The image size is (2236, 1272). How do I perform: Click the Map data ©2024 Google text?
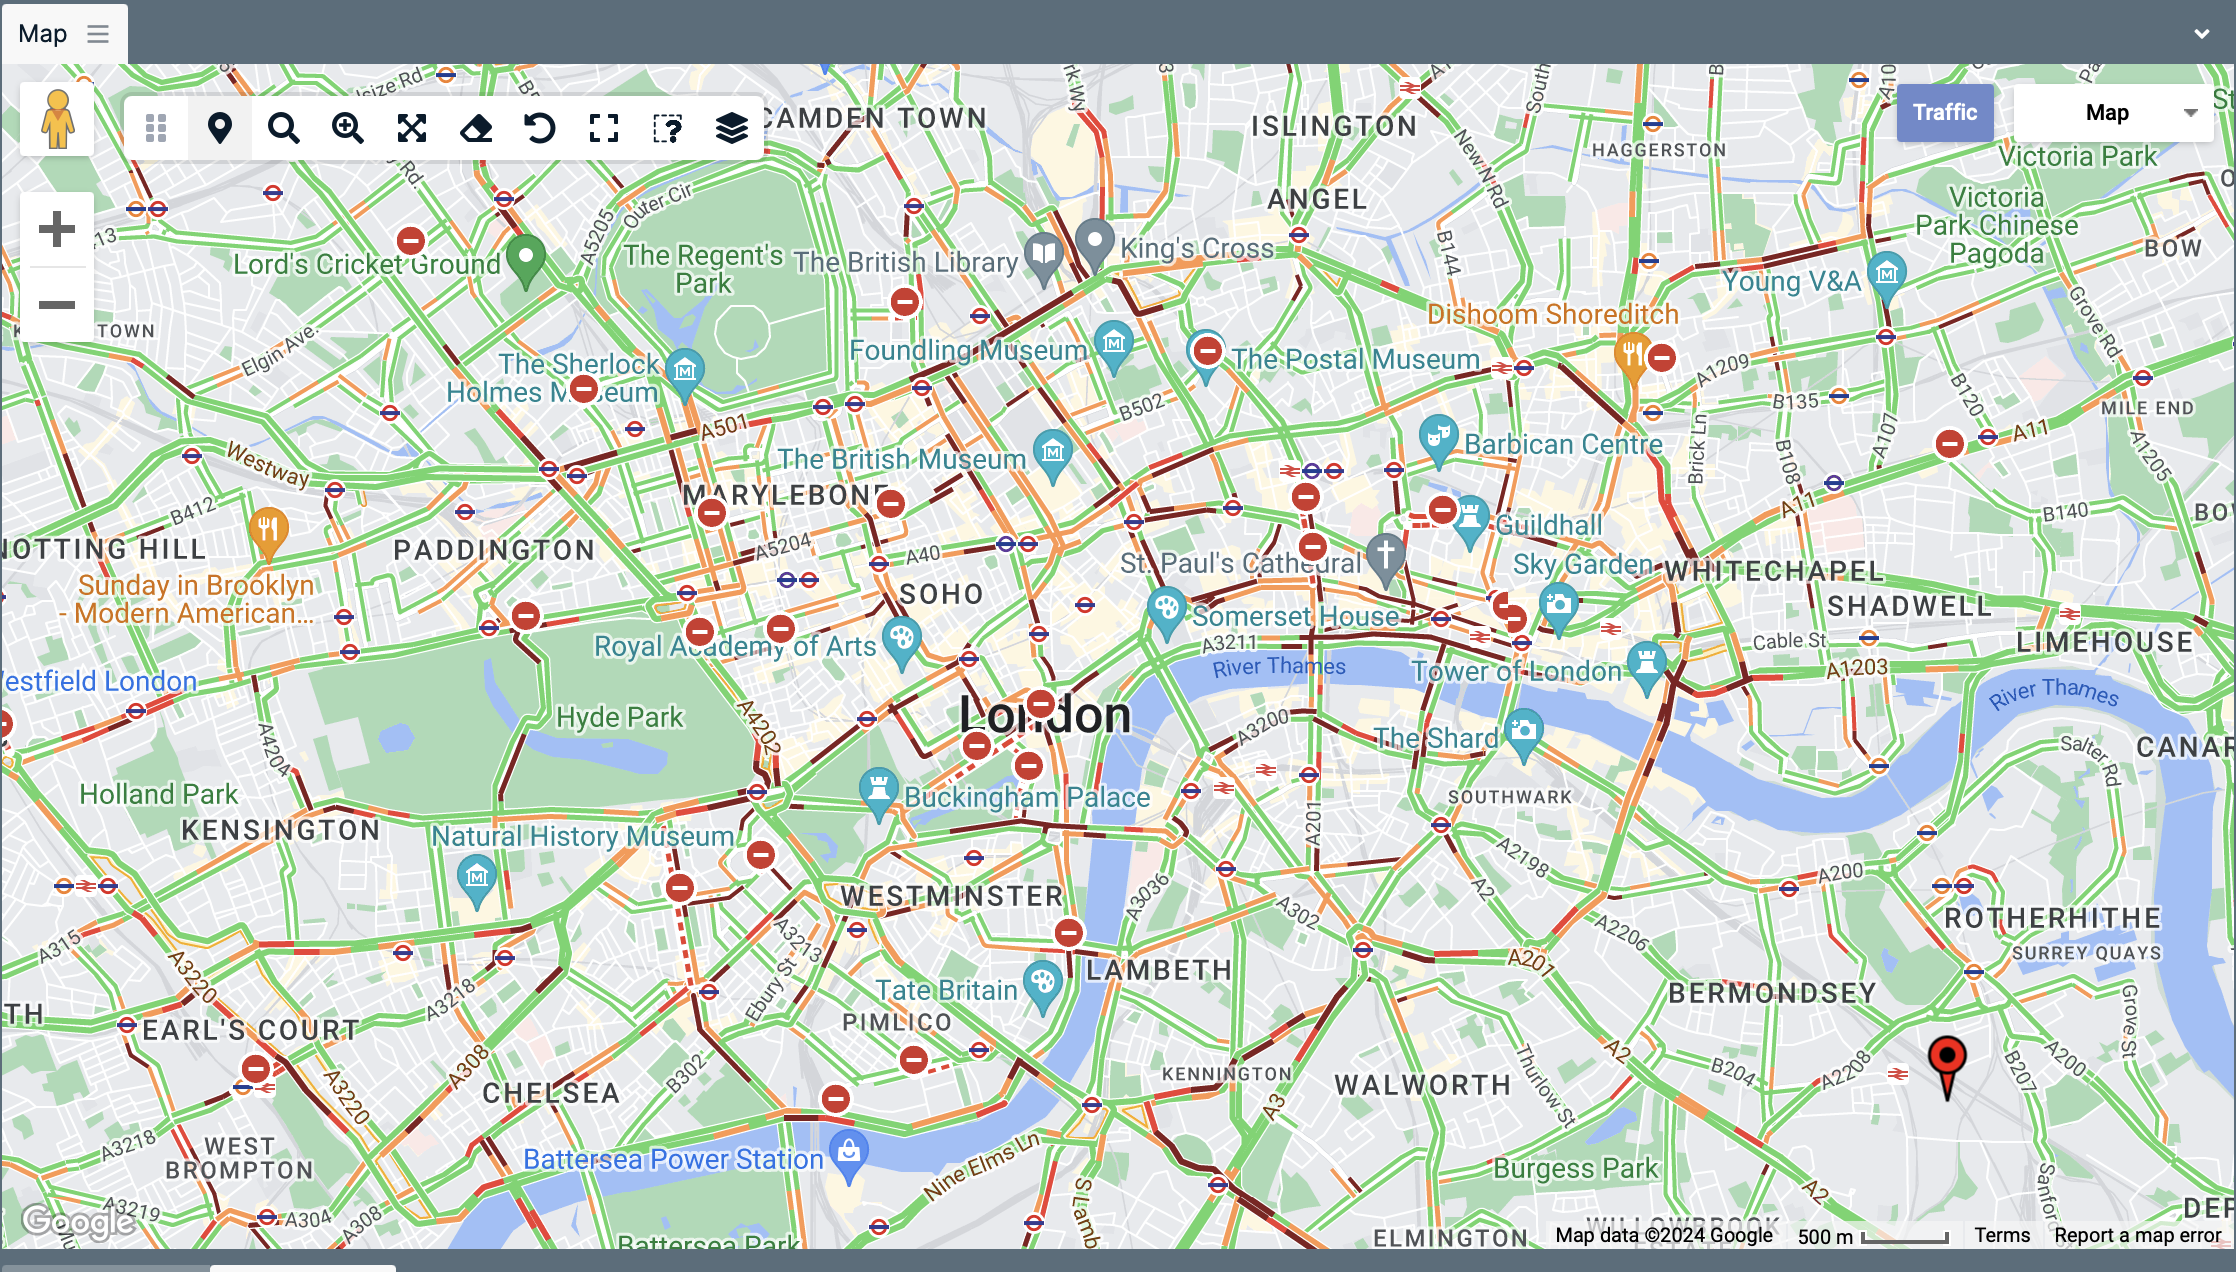tap(1664, 1235)
